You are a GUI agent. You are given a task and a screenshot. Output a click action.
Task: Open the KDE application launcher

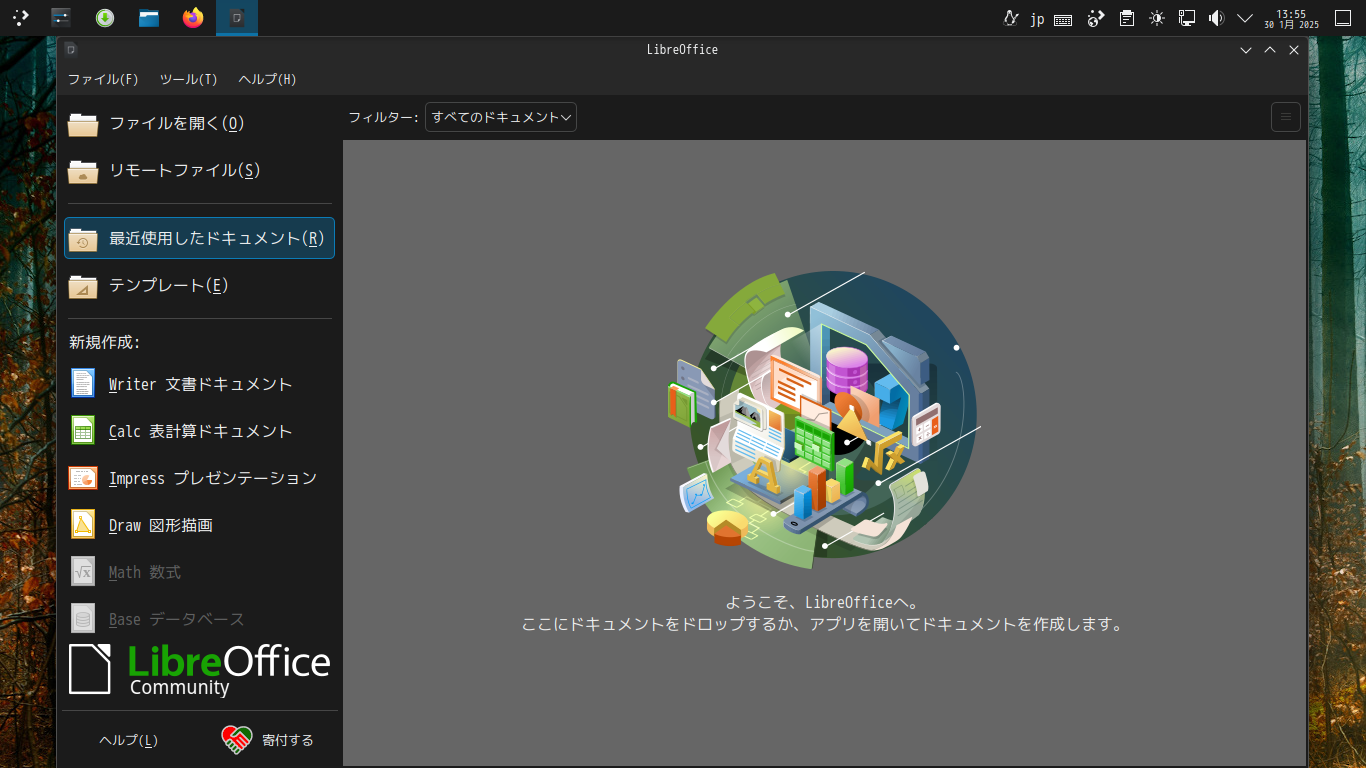click(21, 17)
